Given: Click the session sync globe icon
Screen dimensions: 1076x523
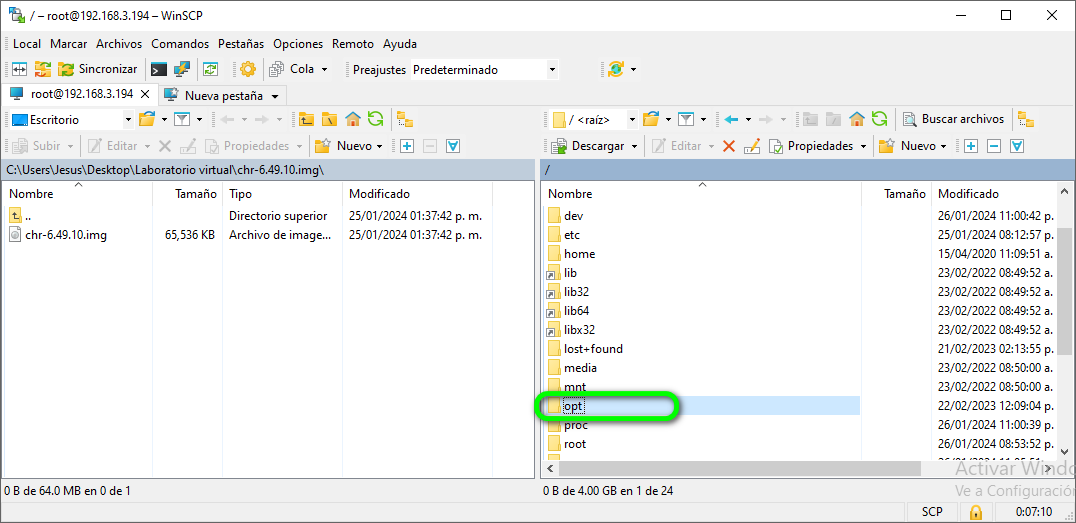Looking at the screenshot, I should coord(616,69).
